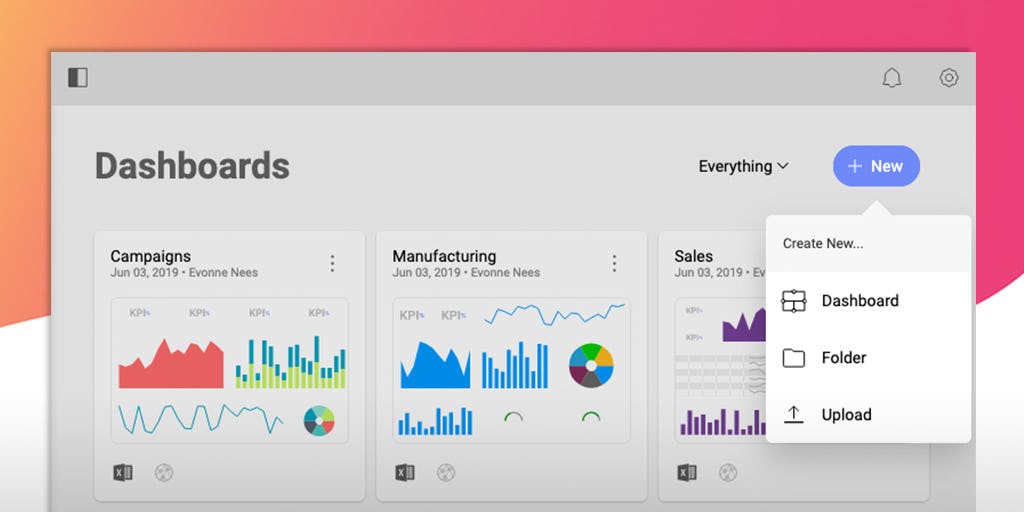Open the notifications bell
This screenshot has height=512, width=1024.
891,78
